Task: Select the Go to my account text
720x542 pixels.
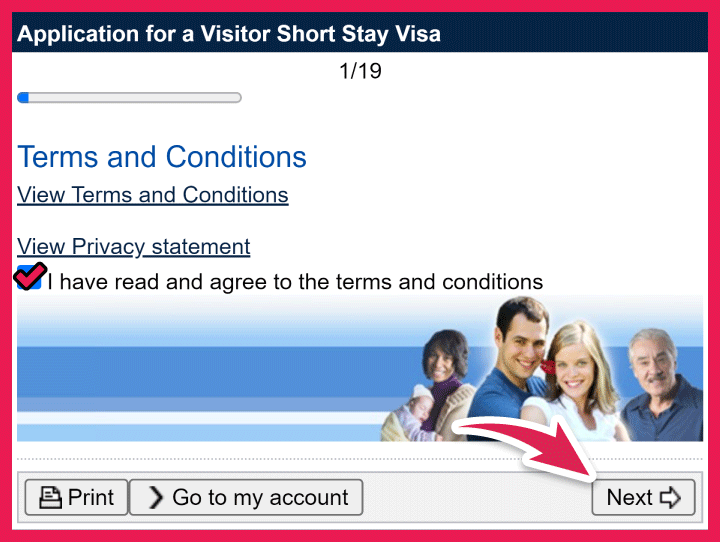Action: (x=260, y=498)
